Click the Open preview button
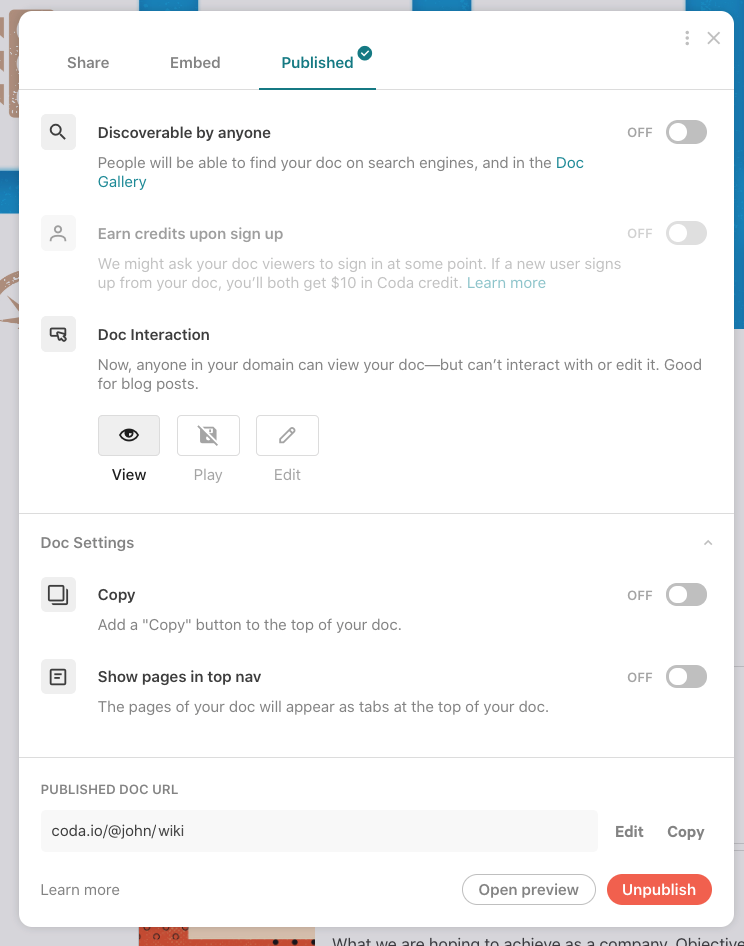This screenshot has height=946, width=744. tap(529, 889)
